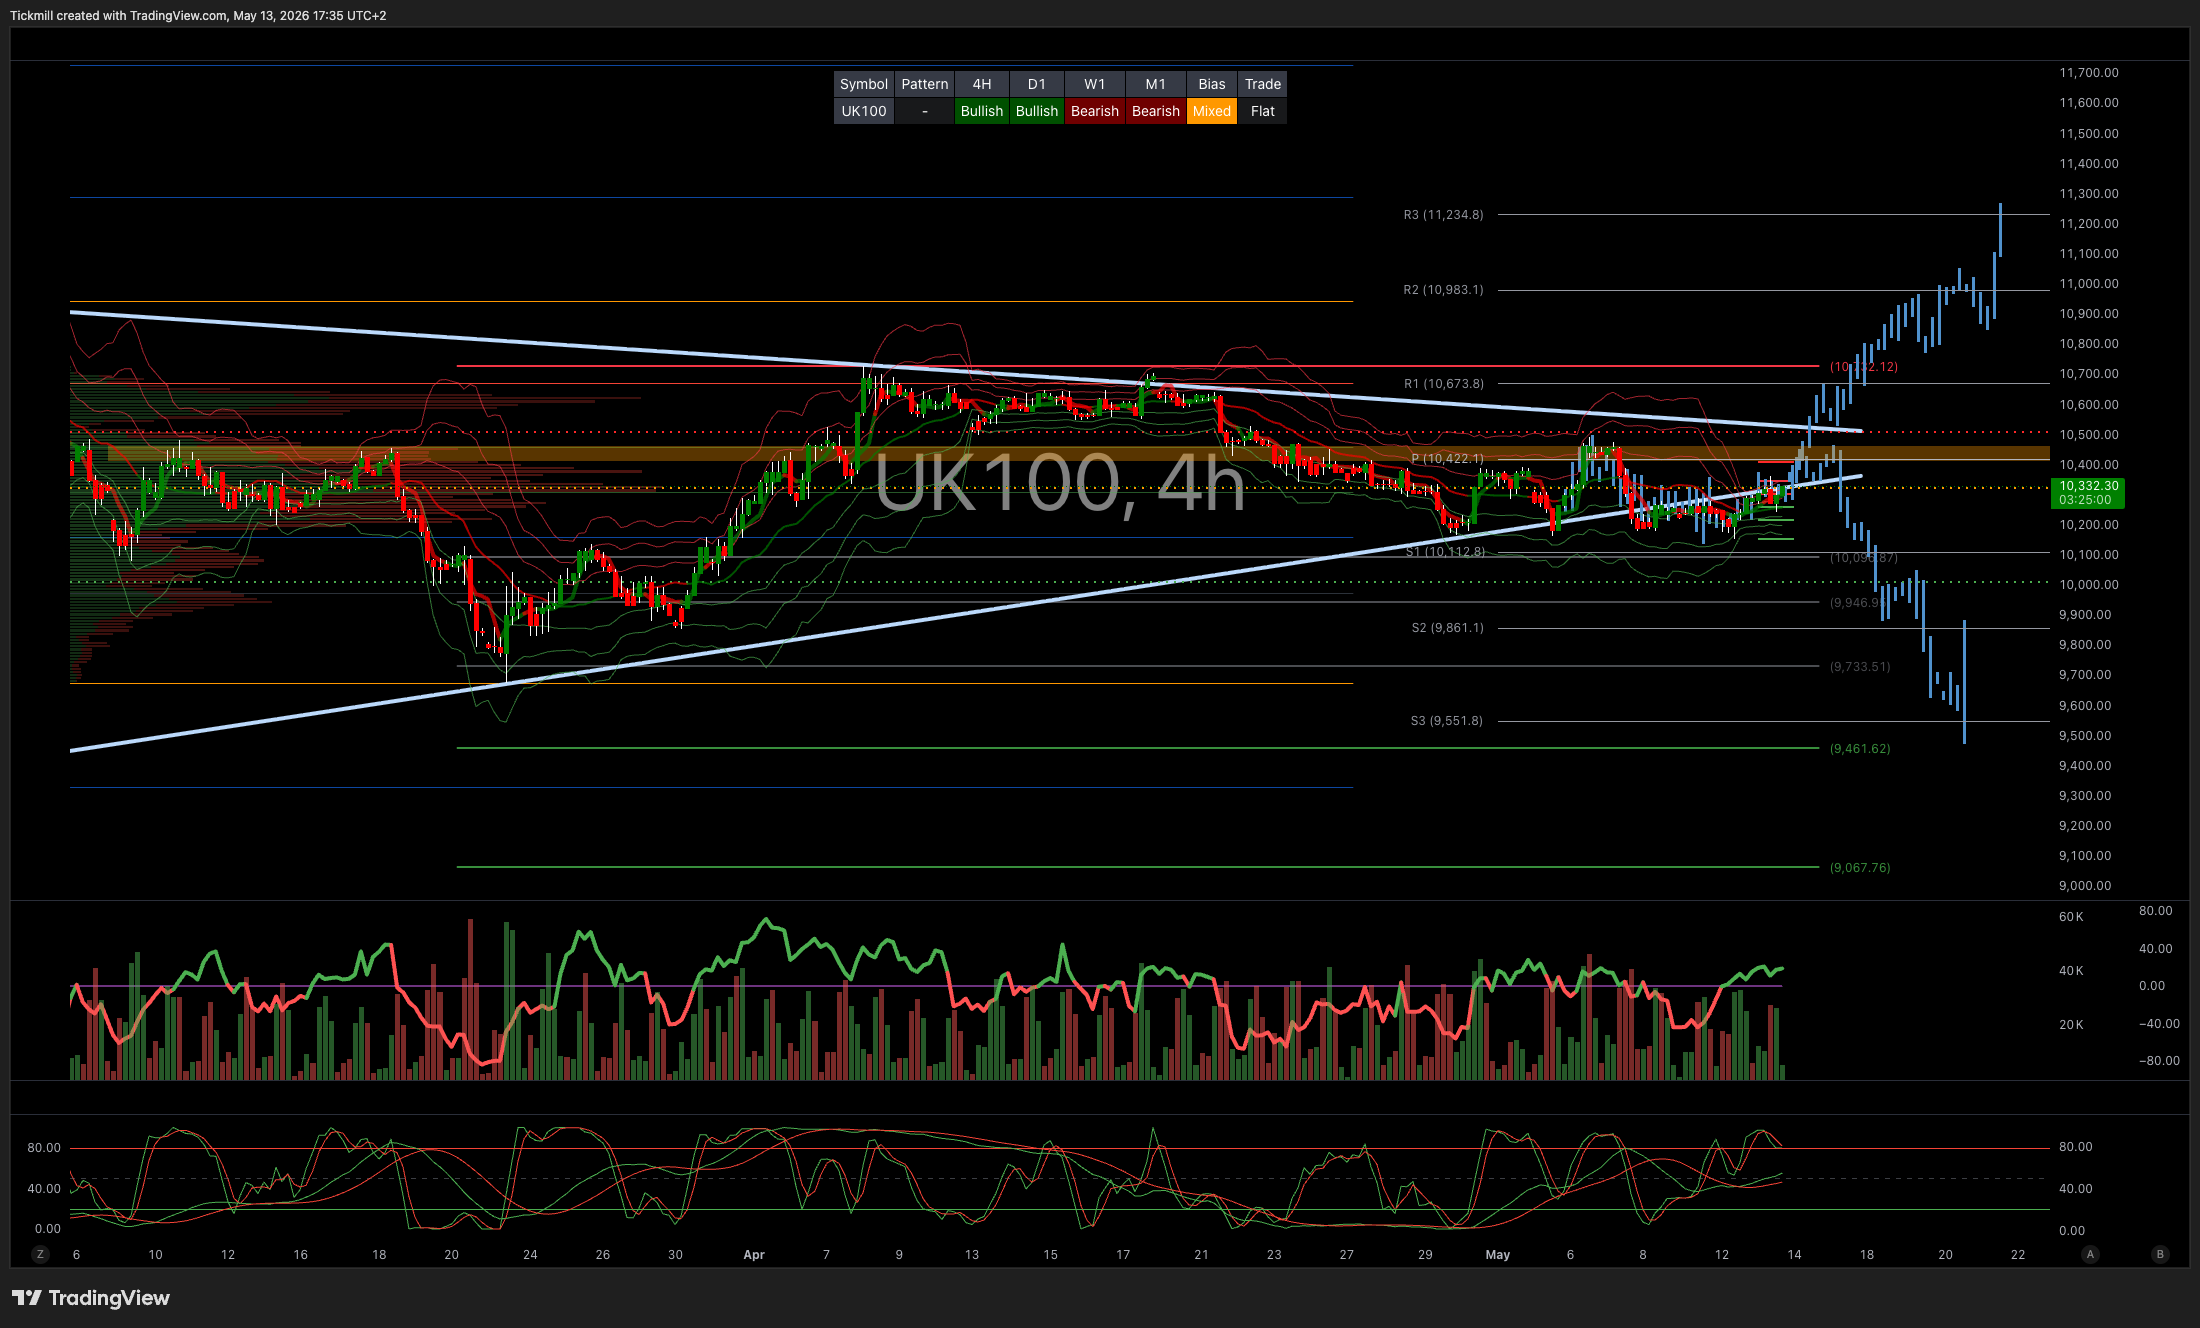Click 11,000.00 on the price axis
This screenshot has height=1328, width=2200.
coord(2089,284)
